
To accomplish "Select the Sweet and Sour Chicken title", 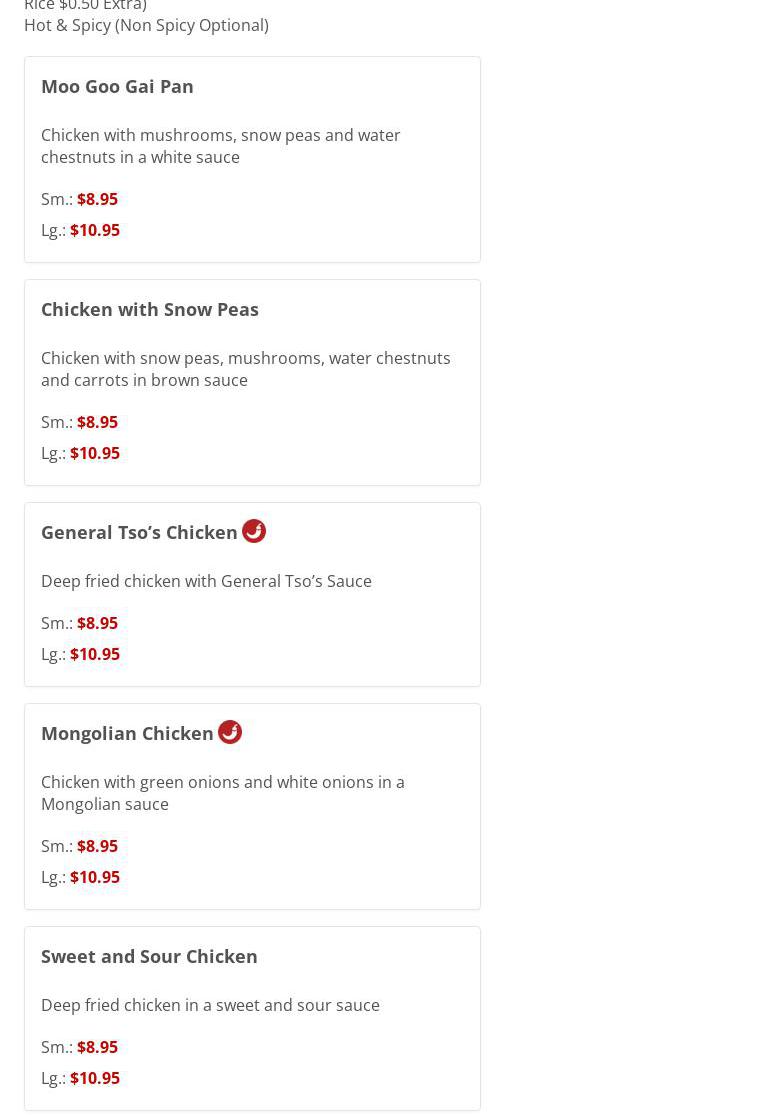I will [149, 956].
